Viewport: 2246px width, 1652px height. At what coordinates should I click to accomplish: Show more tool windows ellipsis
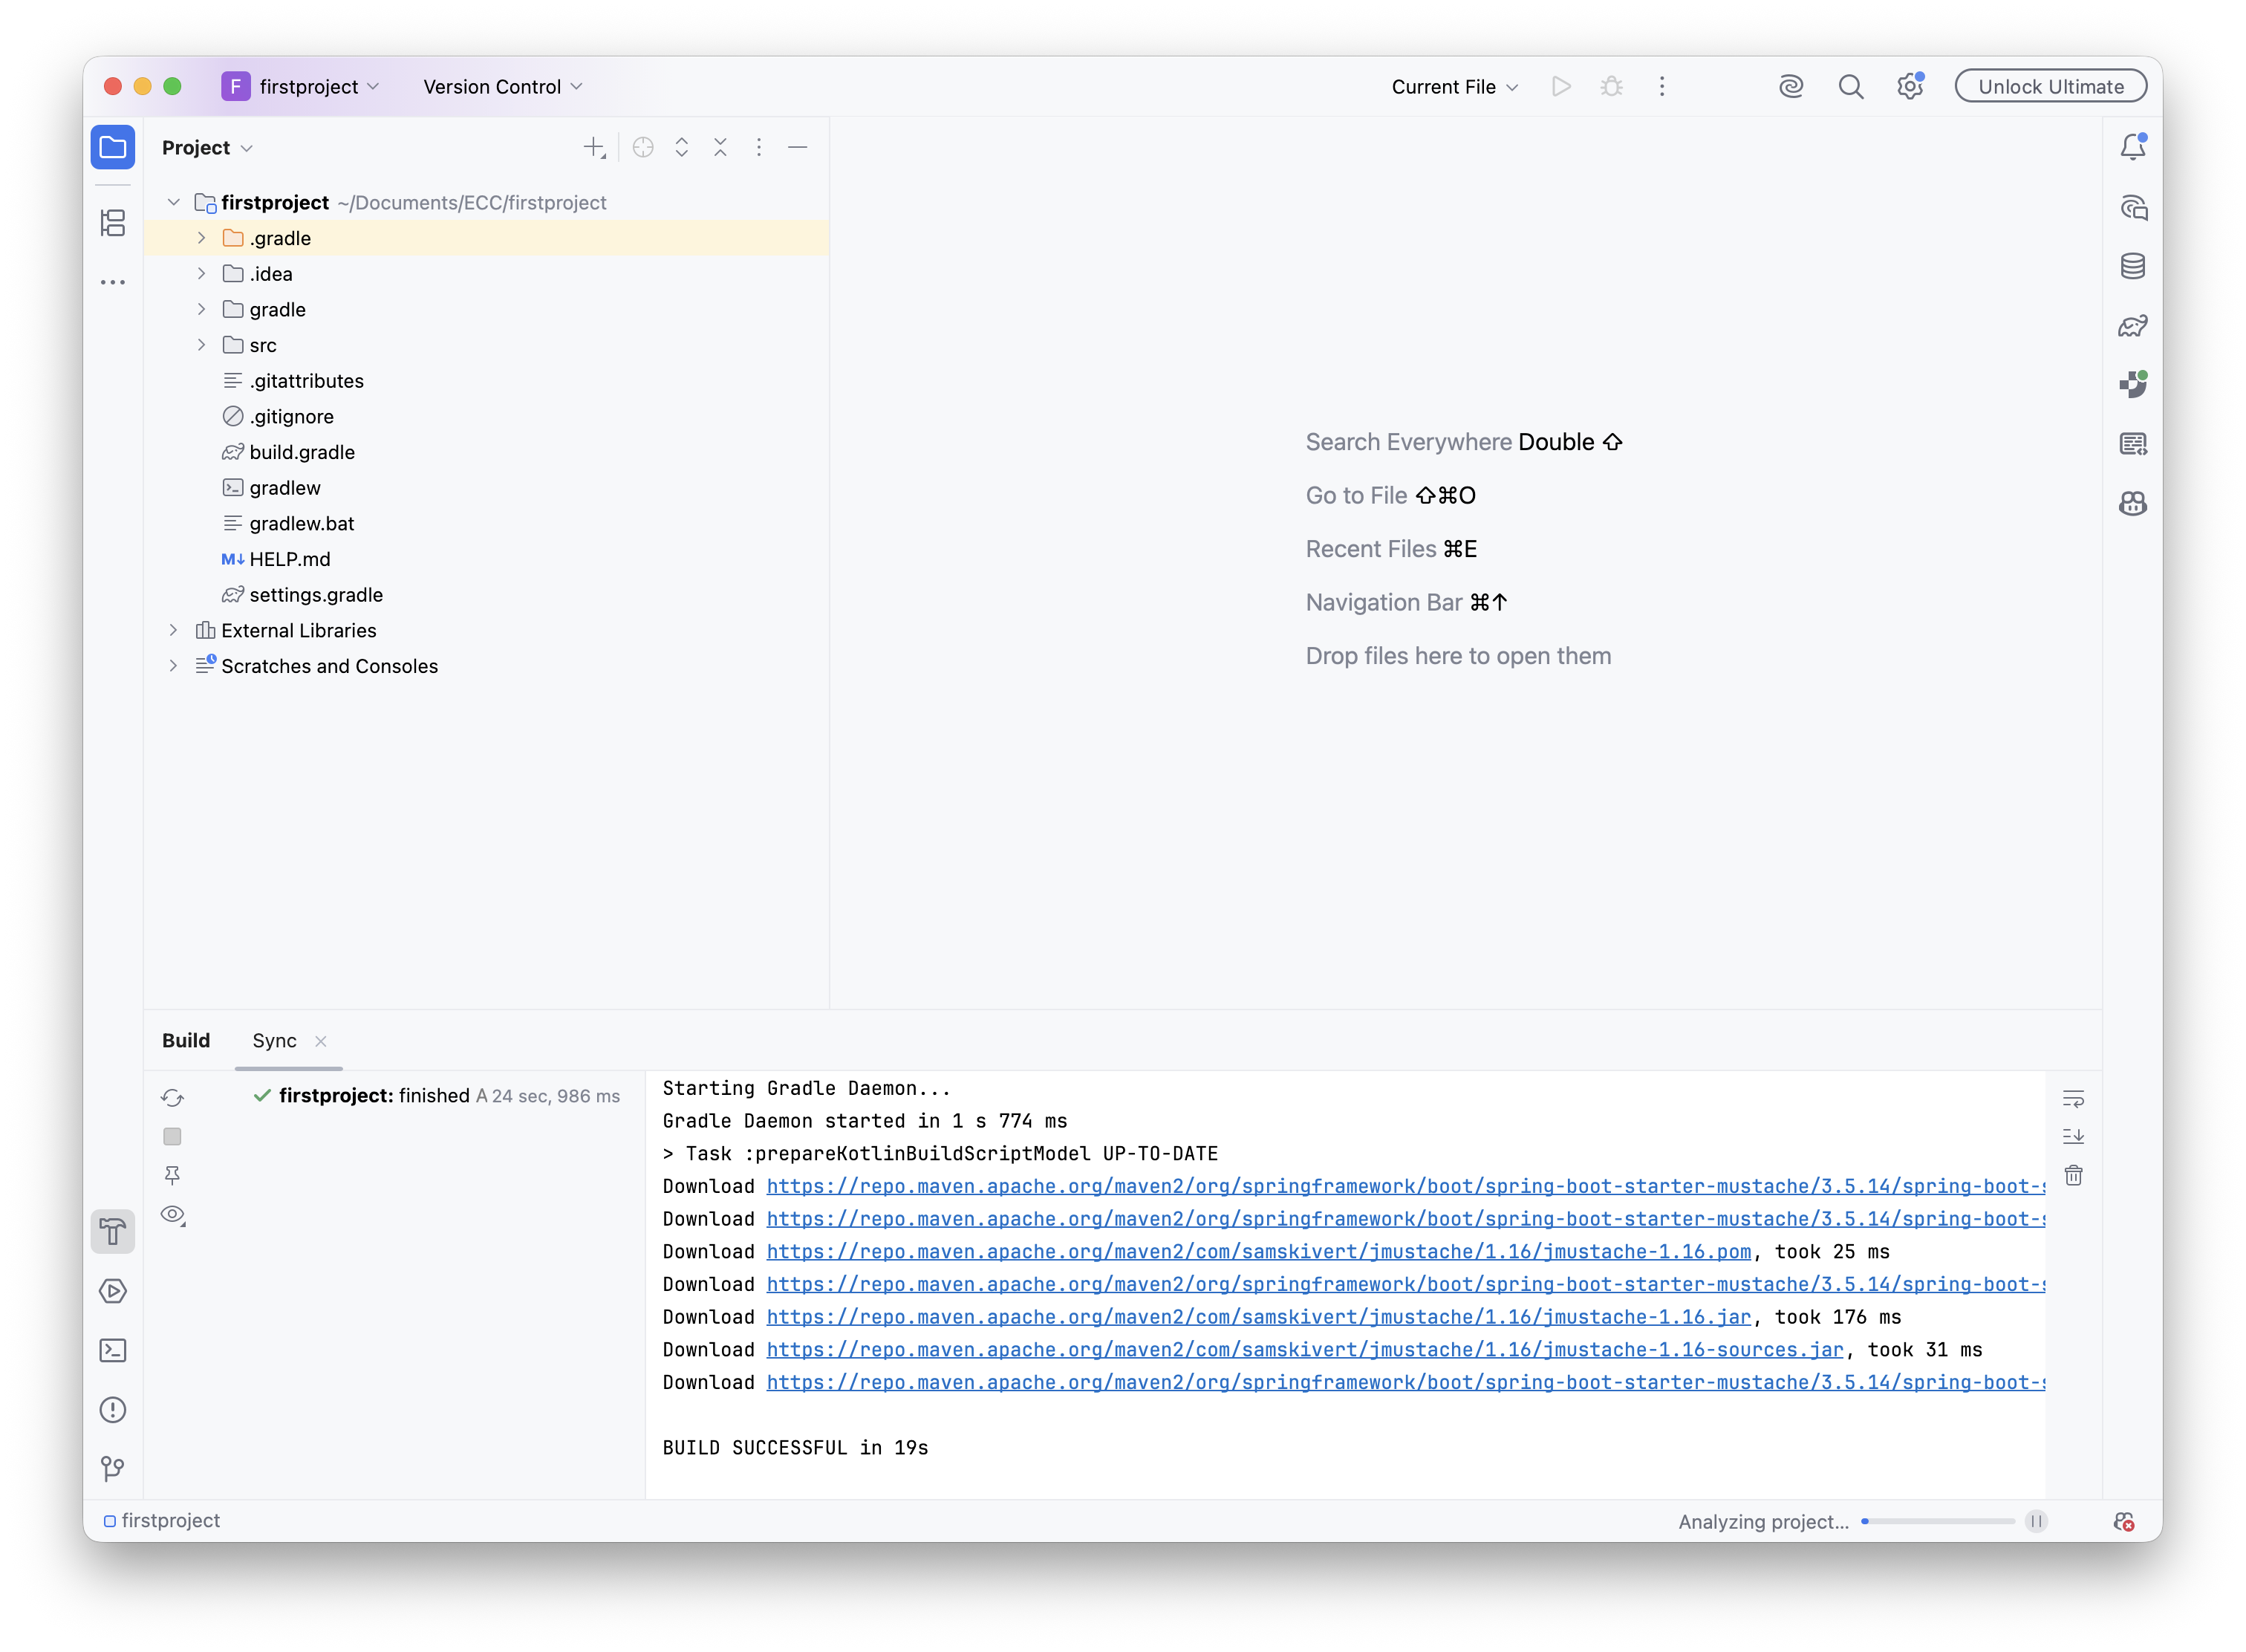pos(113,283)
